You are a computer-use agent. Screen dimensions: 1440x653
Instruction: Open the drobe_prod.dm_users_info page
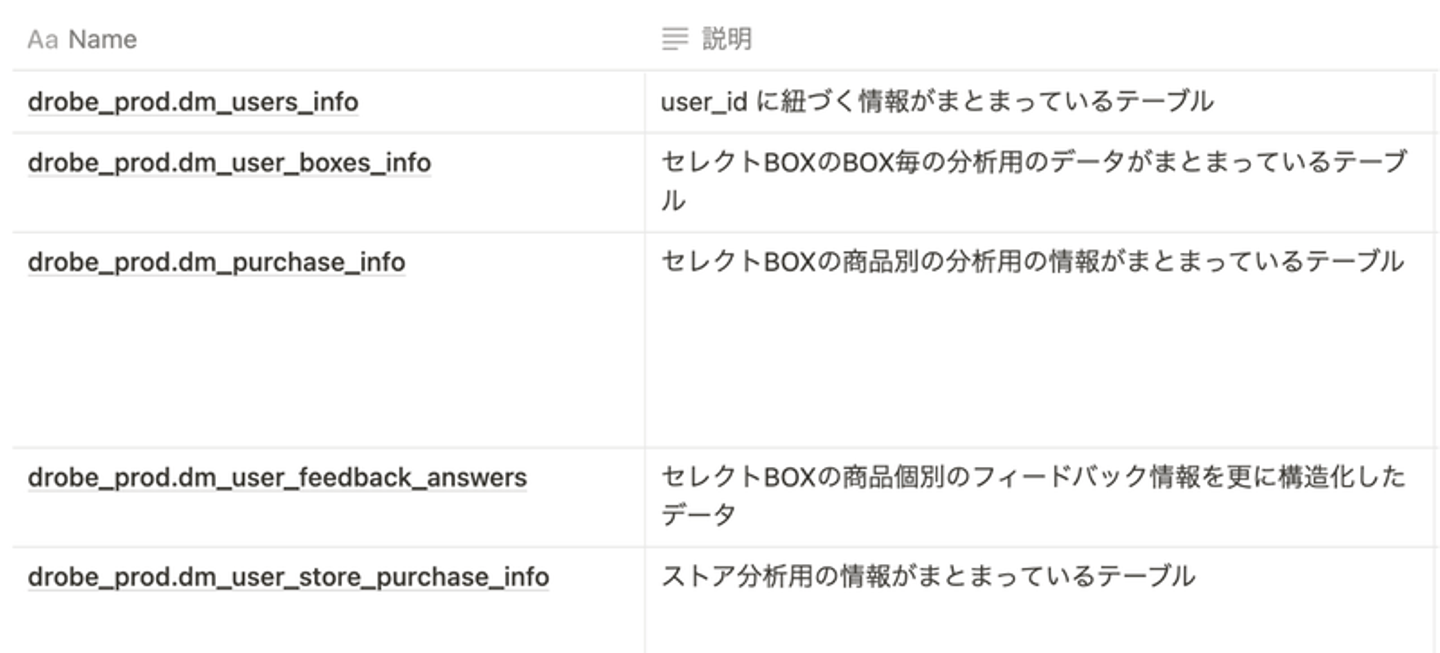click(x=193, y=102)
